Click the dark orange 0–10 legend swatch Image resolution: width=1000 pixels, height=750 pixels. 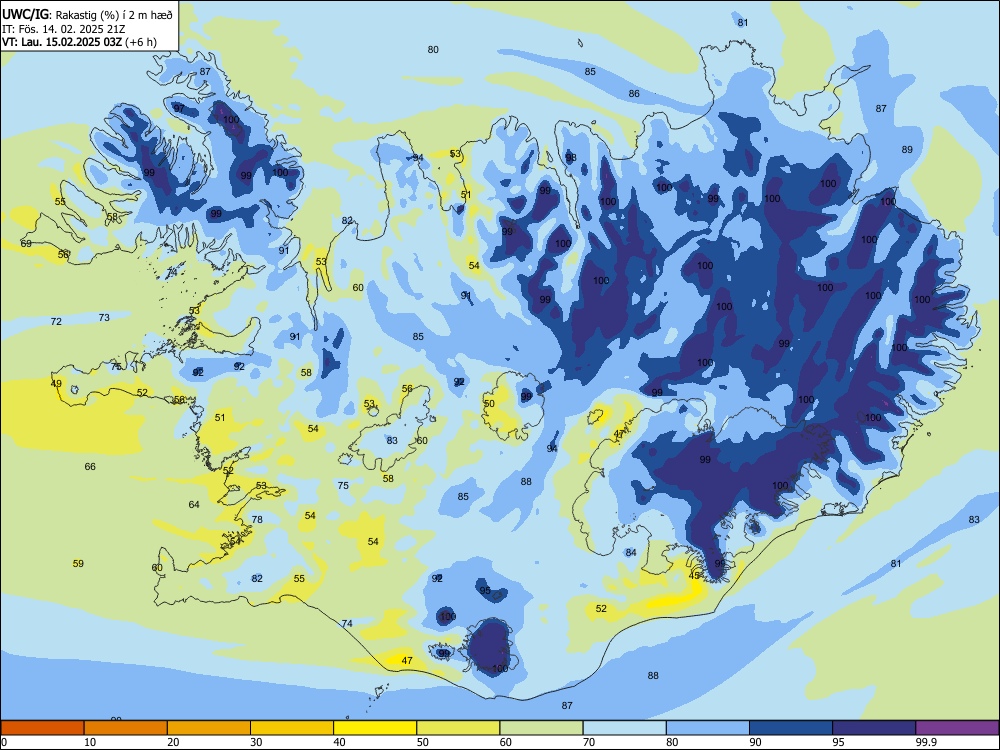pos(42,728)
